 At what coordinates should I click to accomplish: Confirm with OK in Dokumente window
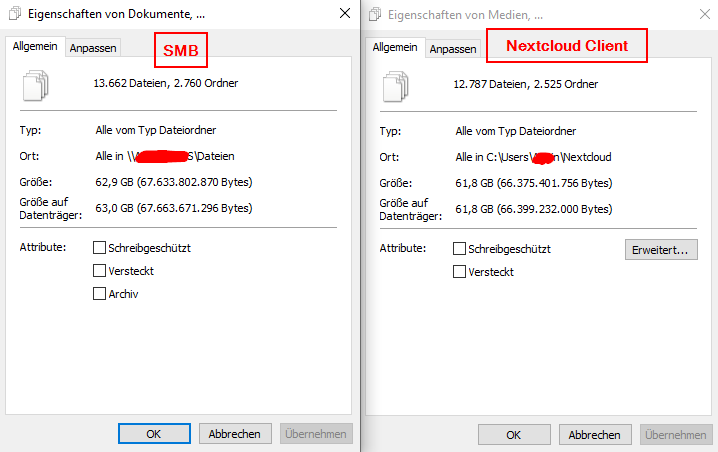click(154, 434)
